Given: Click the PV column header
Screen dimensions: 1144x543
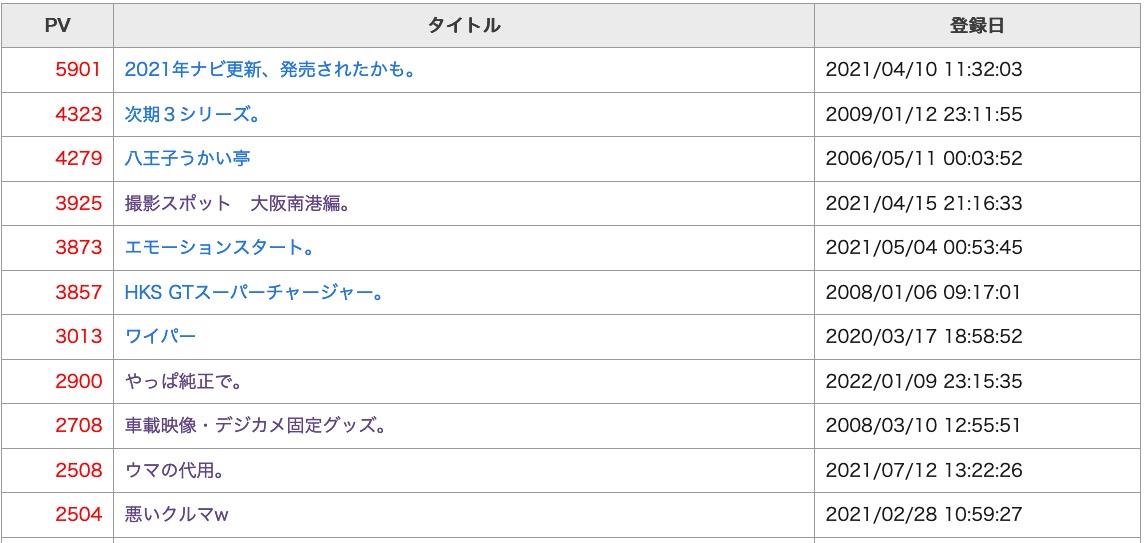Looking at the screenshot, I should (58, 26).
